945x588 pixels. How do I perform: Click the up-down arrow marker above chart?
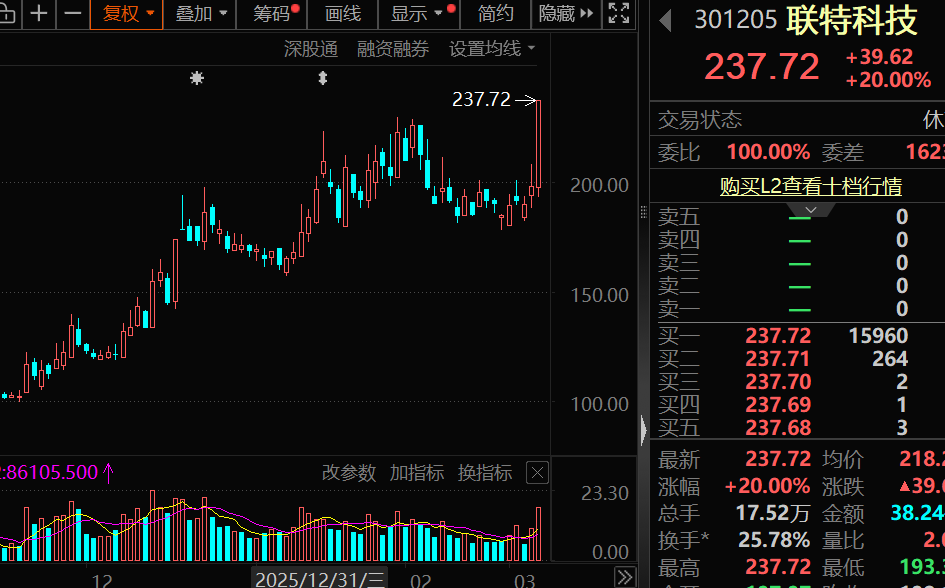pos(322,78)
